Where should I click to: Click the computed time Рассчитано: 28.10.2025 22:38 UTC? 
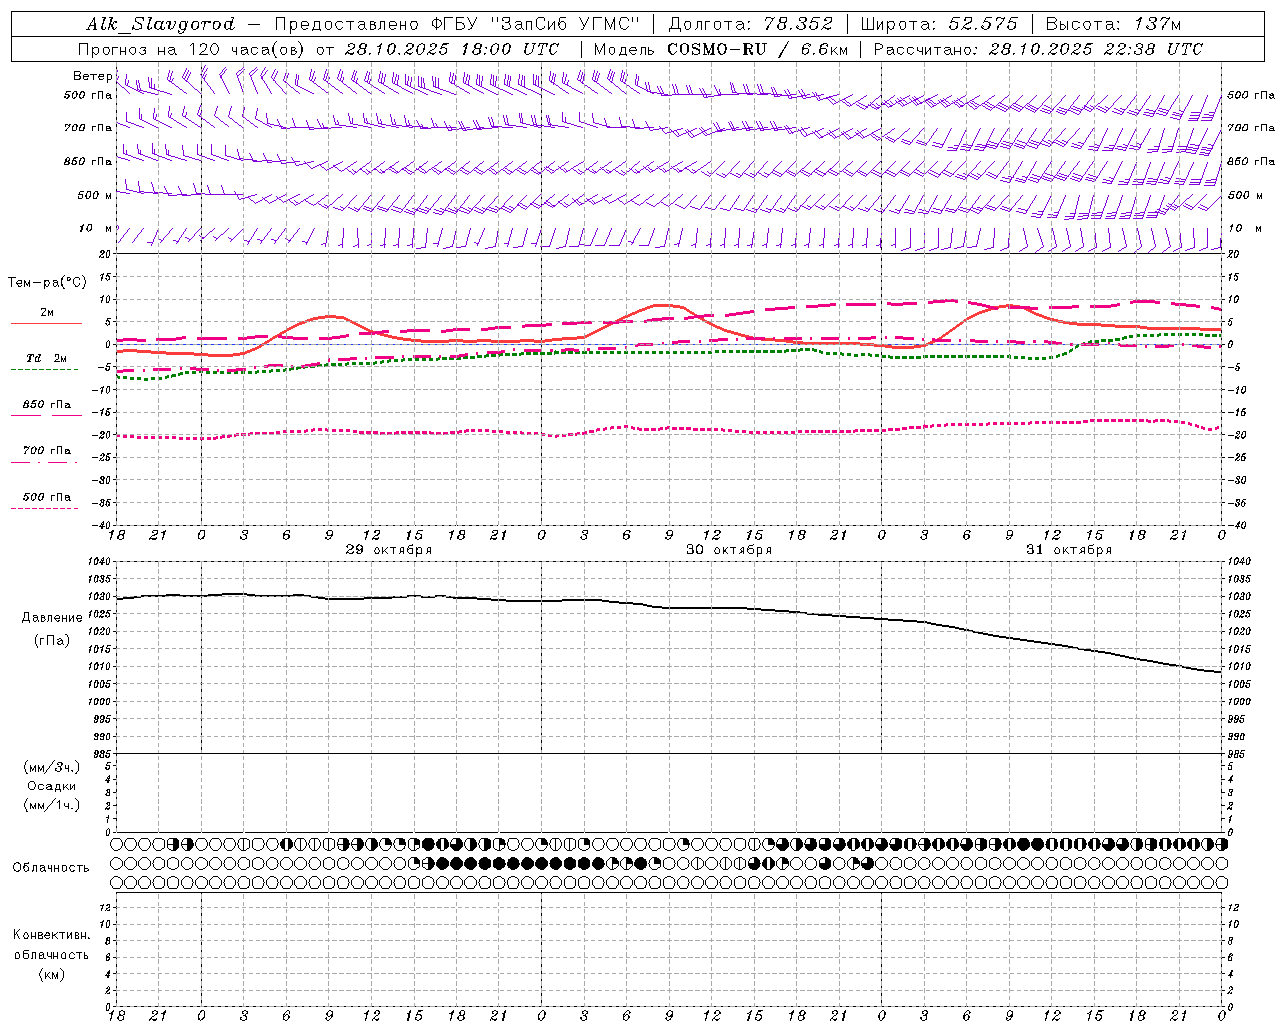(x=1038, y=49)
